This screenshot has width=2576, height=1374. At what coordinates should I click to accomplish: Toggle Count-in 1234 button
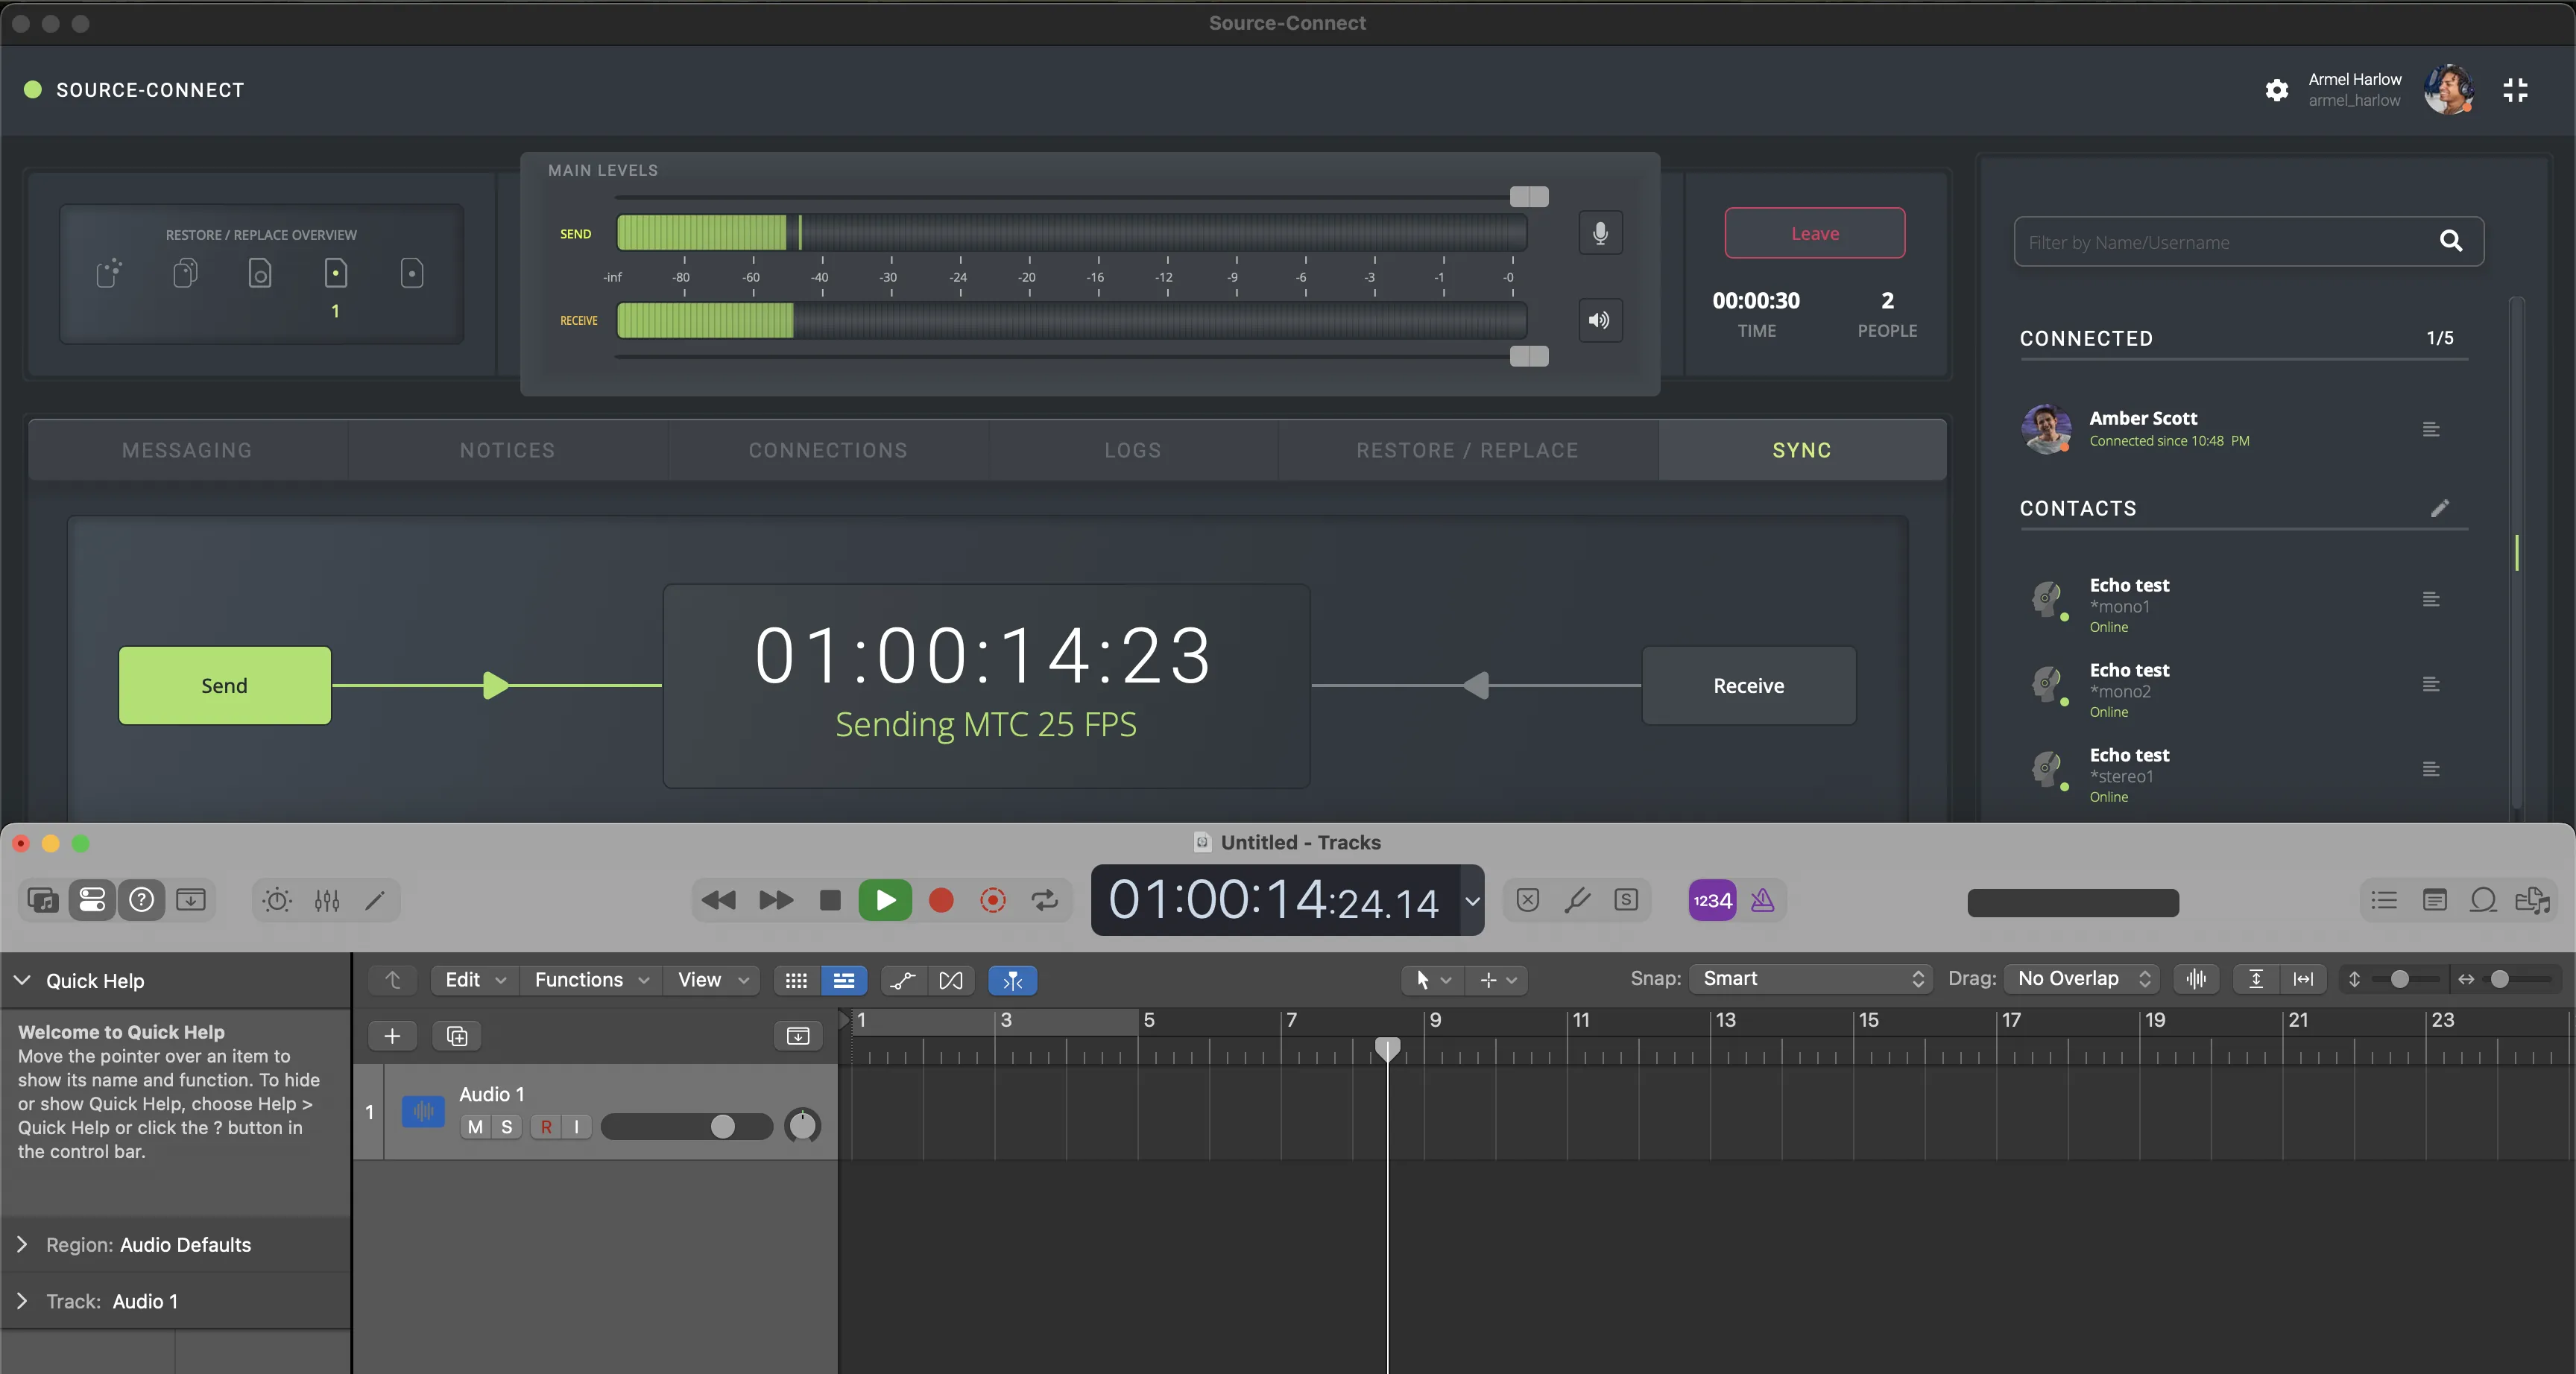point(1713,900)
